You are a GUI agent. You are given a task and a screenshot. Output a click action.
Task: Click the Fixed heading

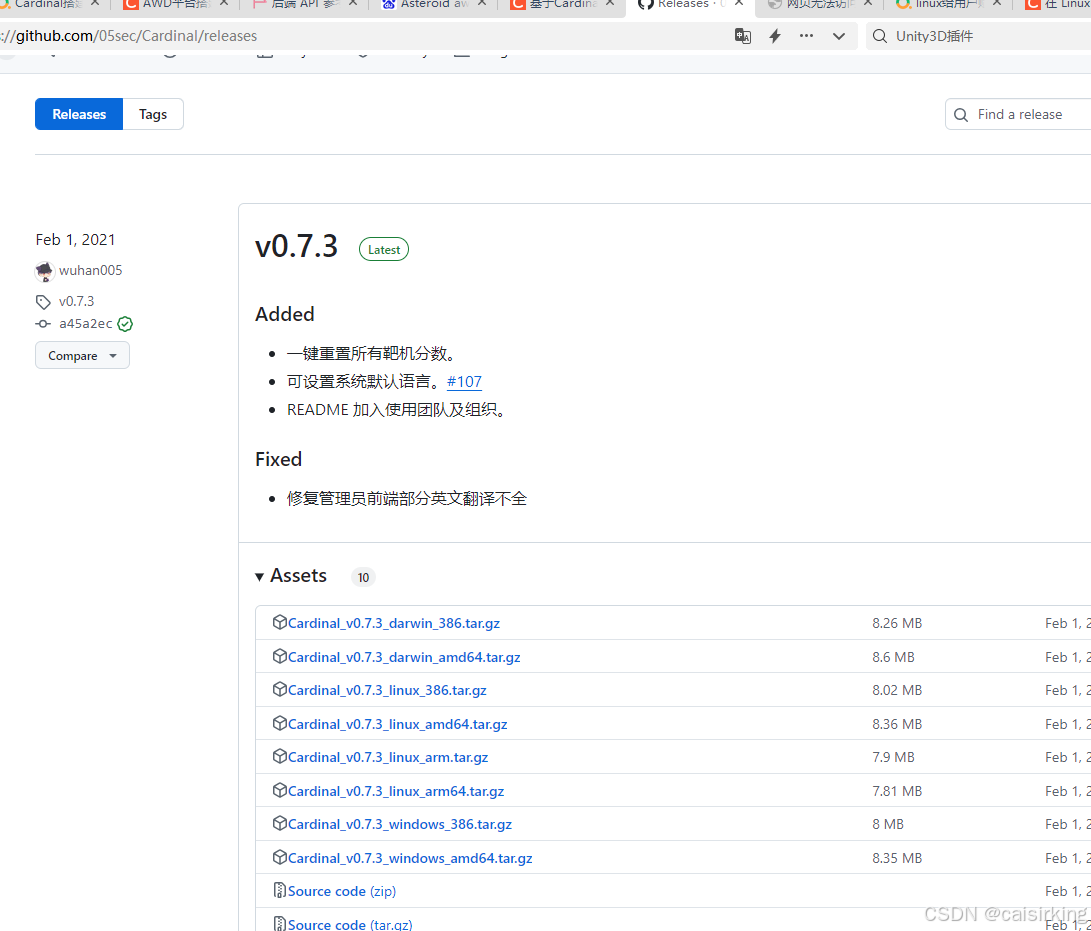(x=278, y=459)
